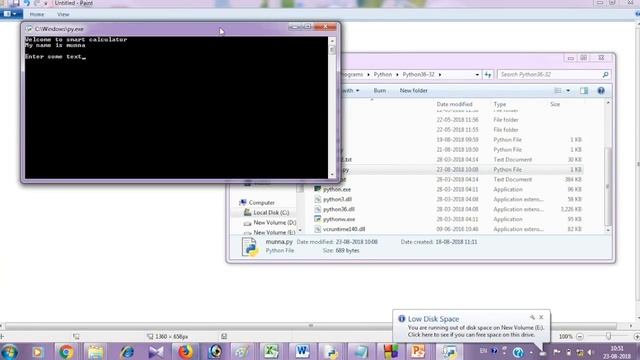Open the file explorer taskbar folder icon
This screenshot has width=640, height=360.
(x=96, y=352)
